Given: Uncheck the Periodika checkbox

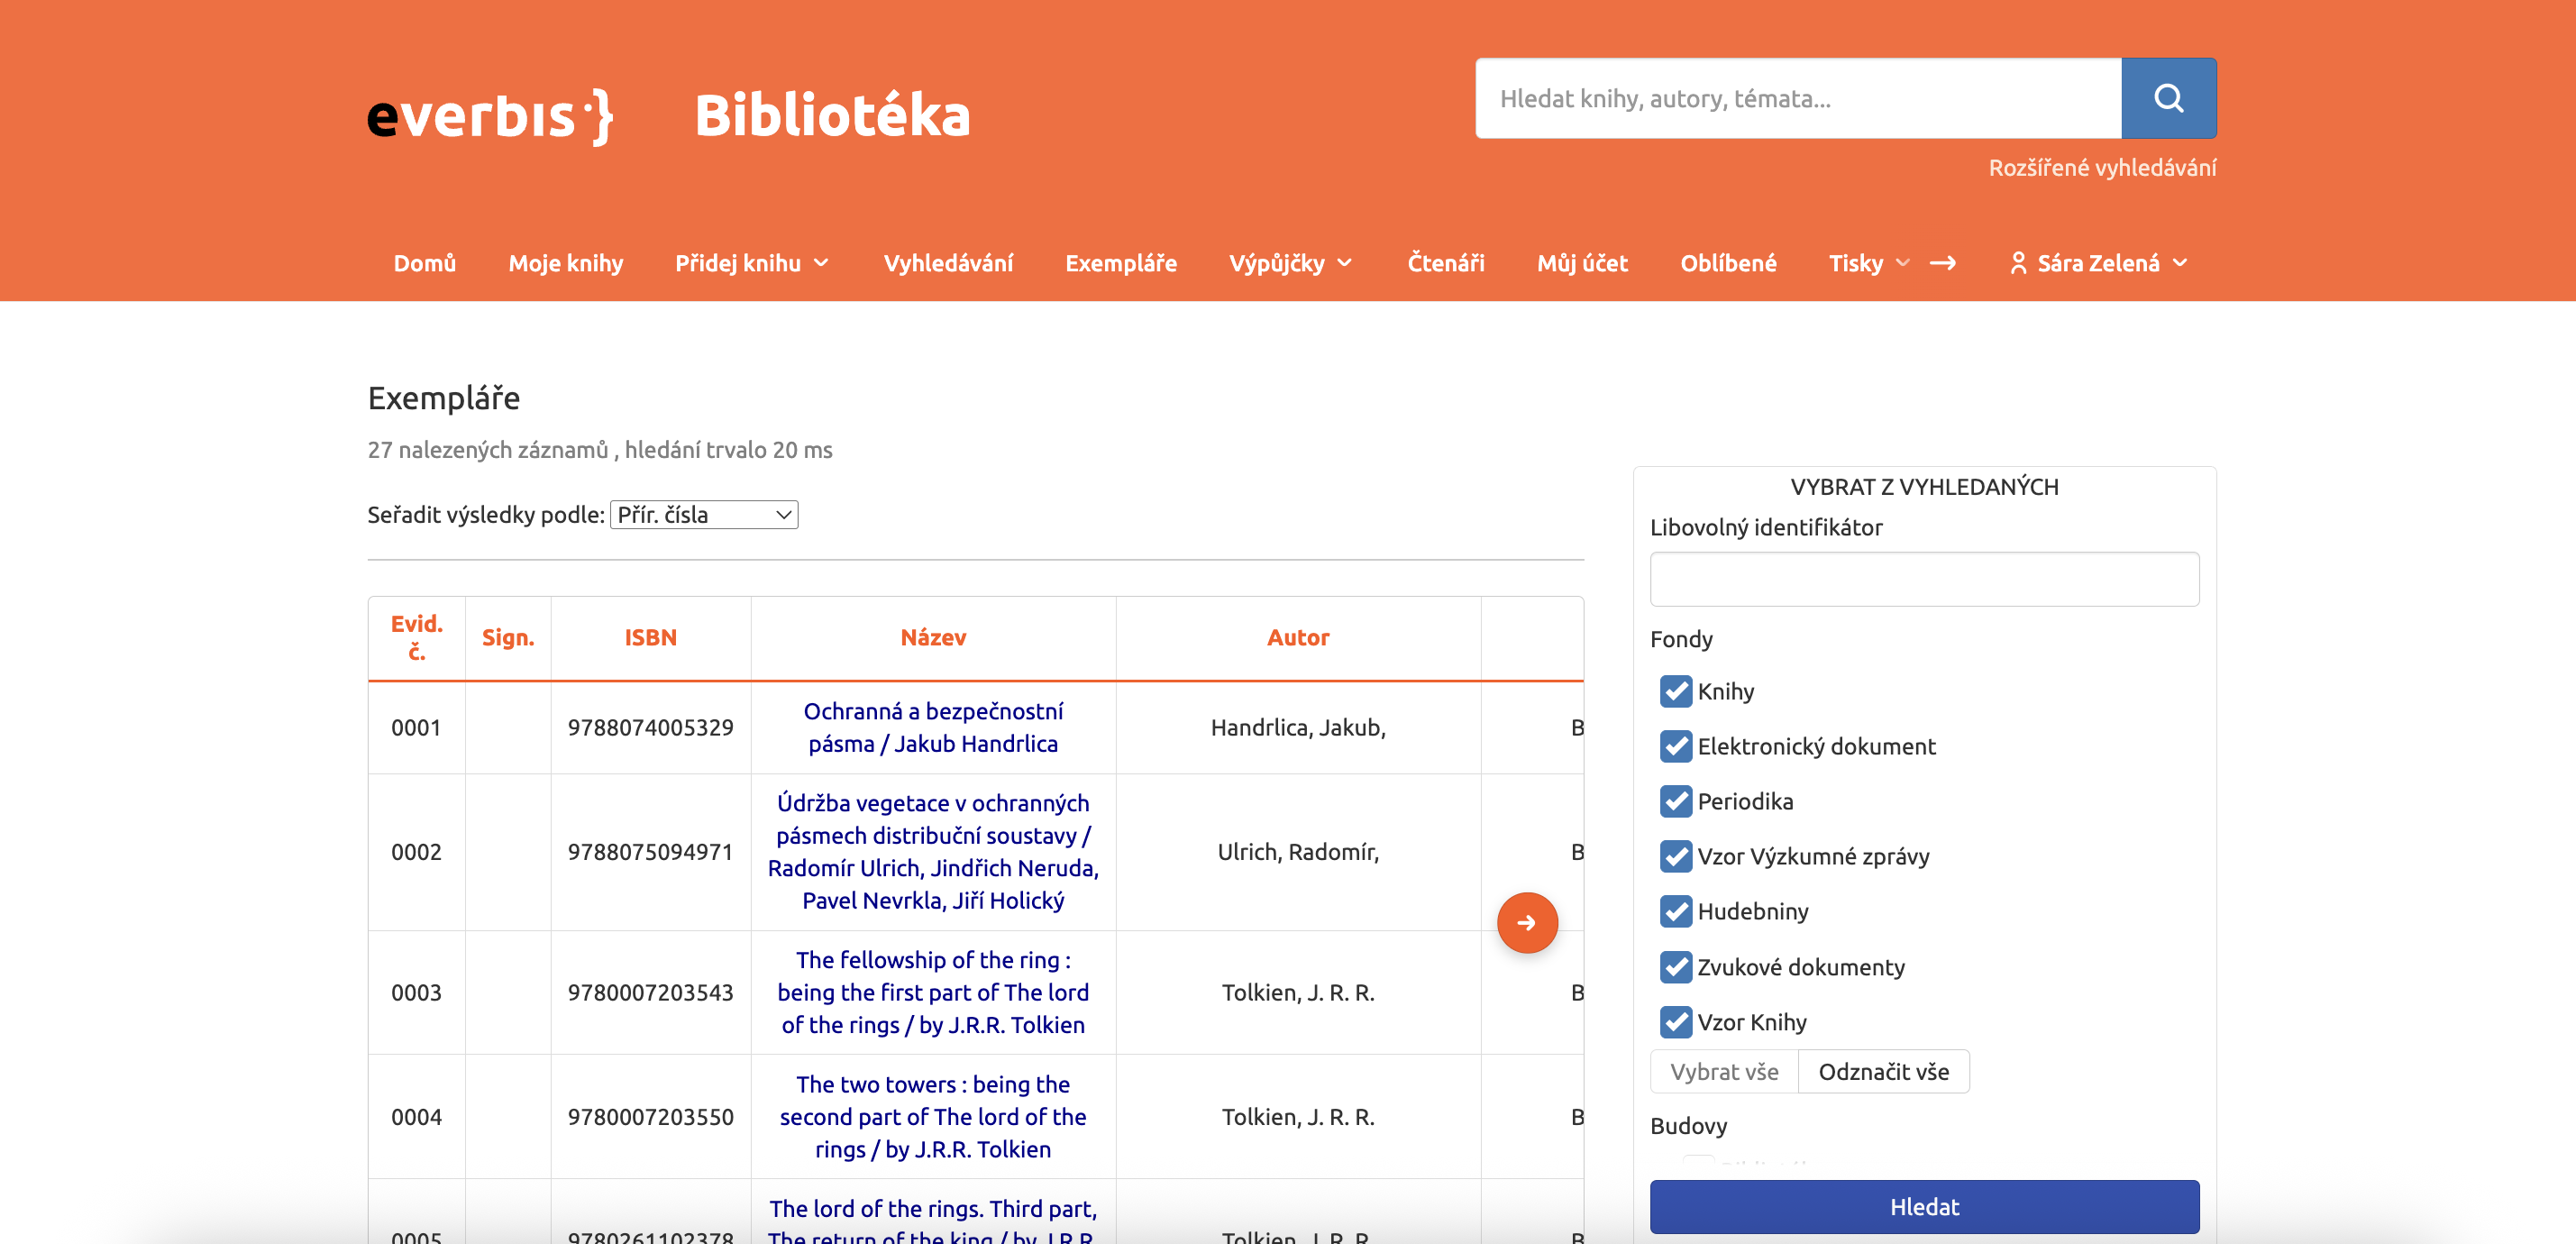Looking at the screenshot, I should point(1675,801).
